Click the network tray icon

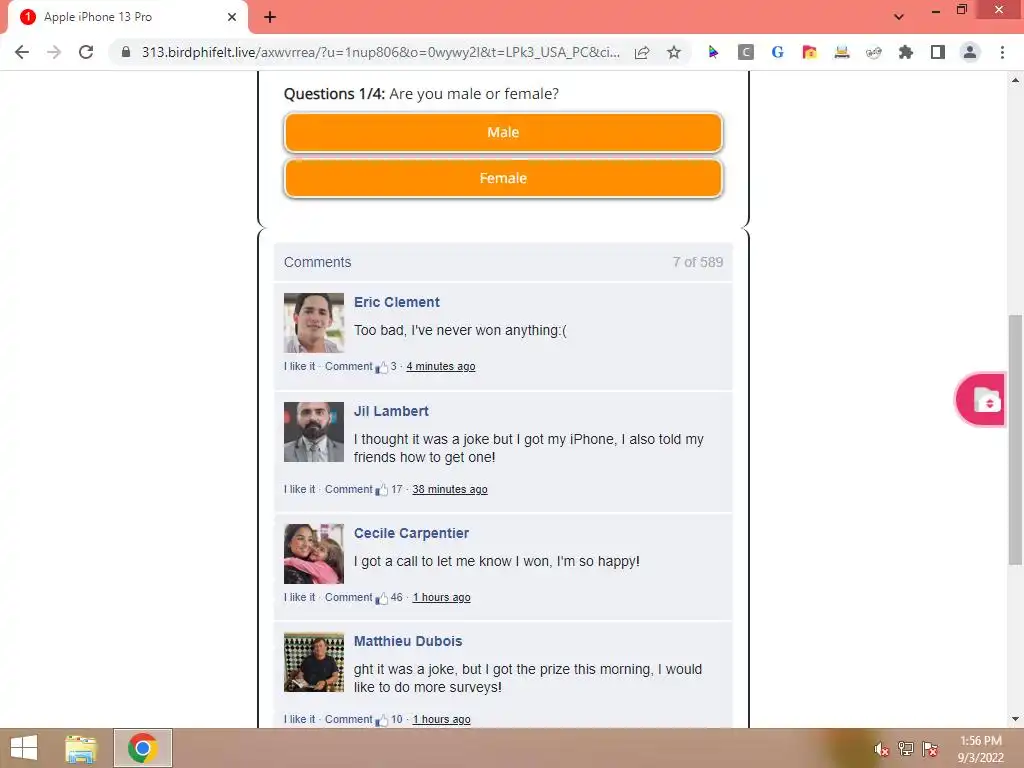[906, 749]
